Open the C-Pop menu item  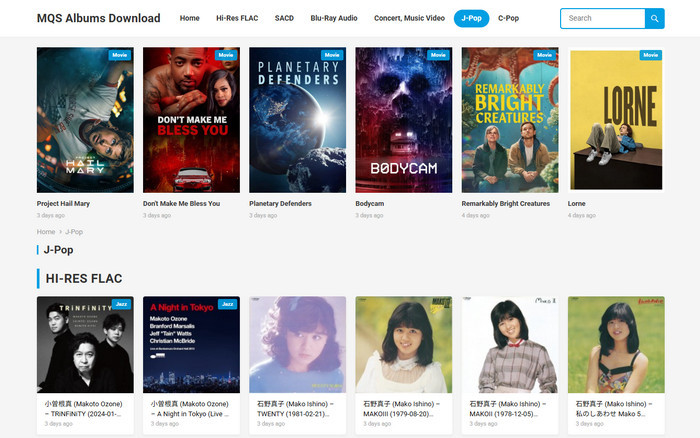[508, 18]
